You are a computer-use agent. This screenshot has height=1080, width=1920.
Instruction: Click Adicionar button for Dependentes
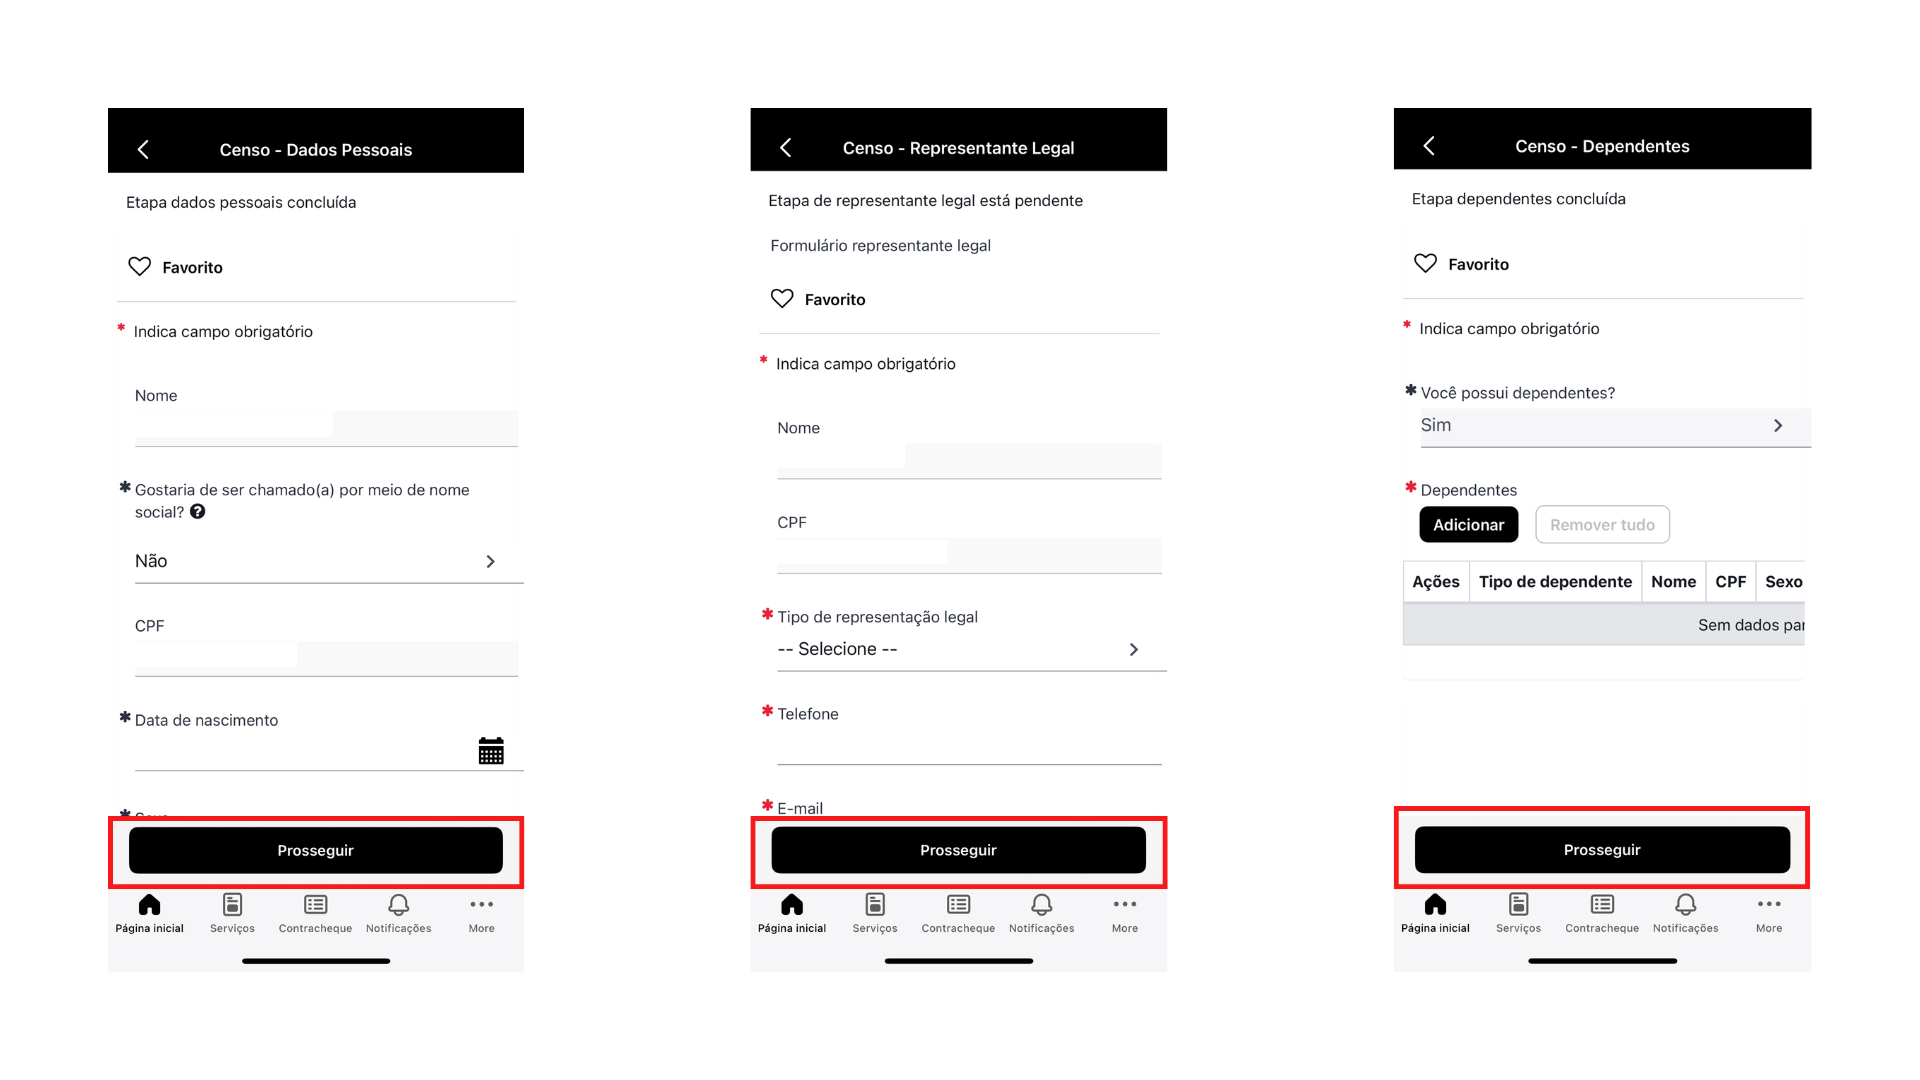tap(1468, 525)
